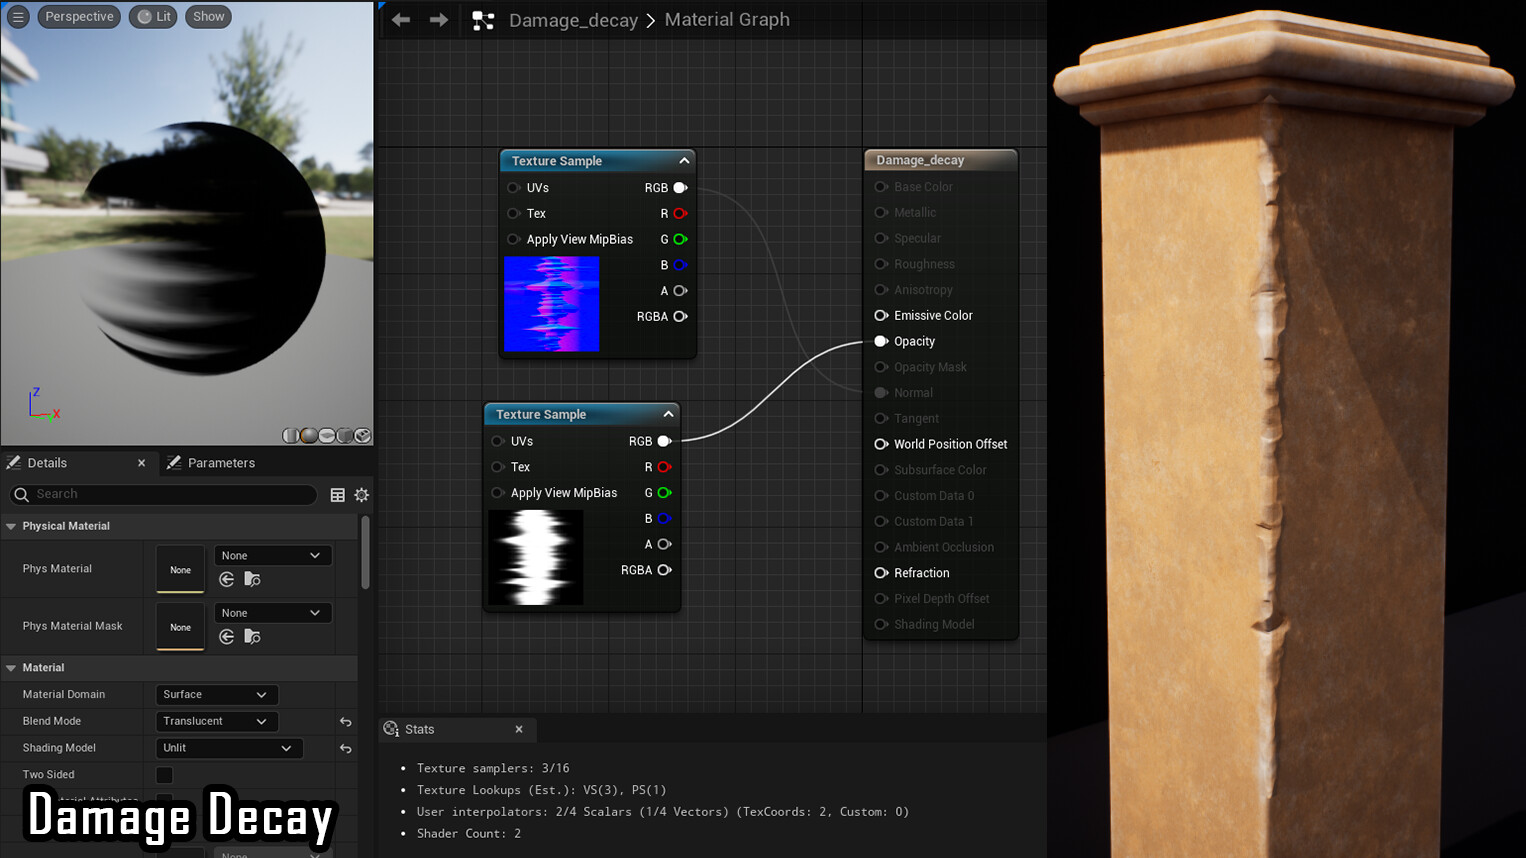Click the node graph icon beside Damage_decay breadcrumb
Viewport: 1526px width, 858px height.
pyautogui.click(x=484, y=19)
